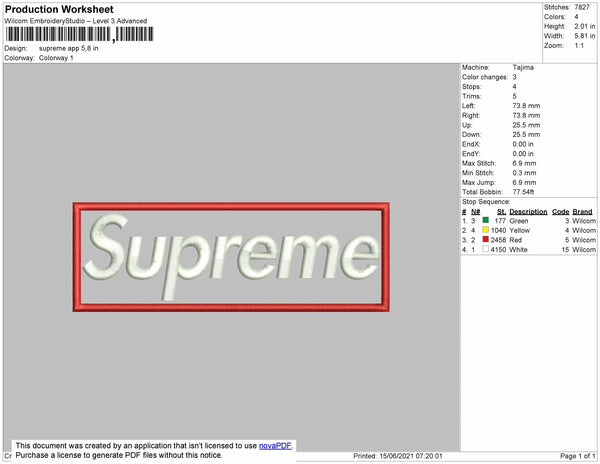Click the 'St.' column header
600x464 pixels.
[x=501, y=212]
